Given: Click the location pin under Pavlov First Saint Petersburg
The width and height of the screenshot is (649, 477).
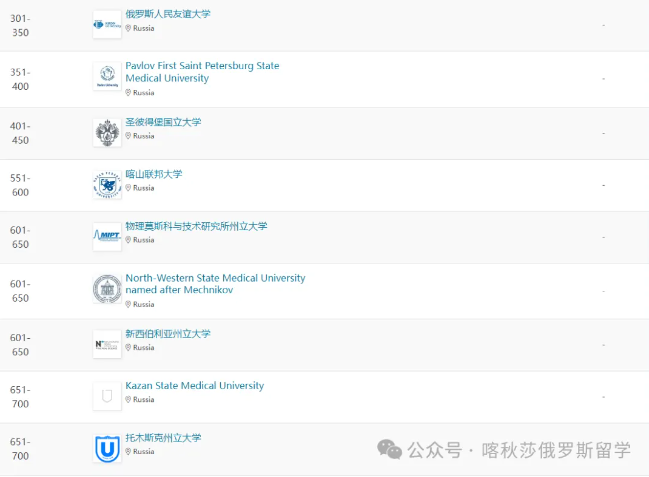Looking at the screenshot, I should click(128, 93).
